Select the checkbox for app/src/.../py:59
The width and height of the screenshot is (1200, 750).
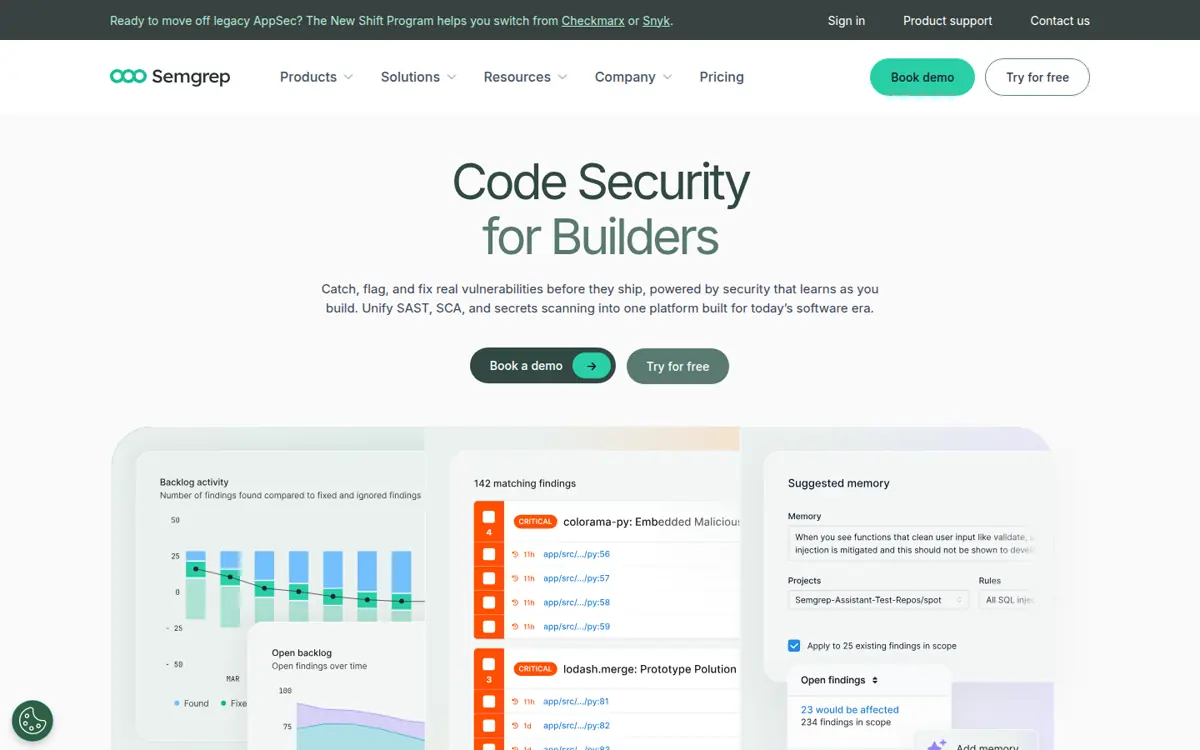(x=489, y=626)
